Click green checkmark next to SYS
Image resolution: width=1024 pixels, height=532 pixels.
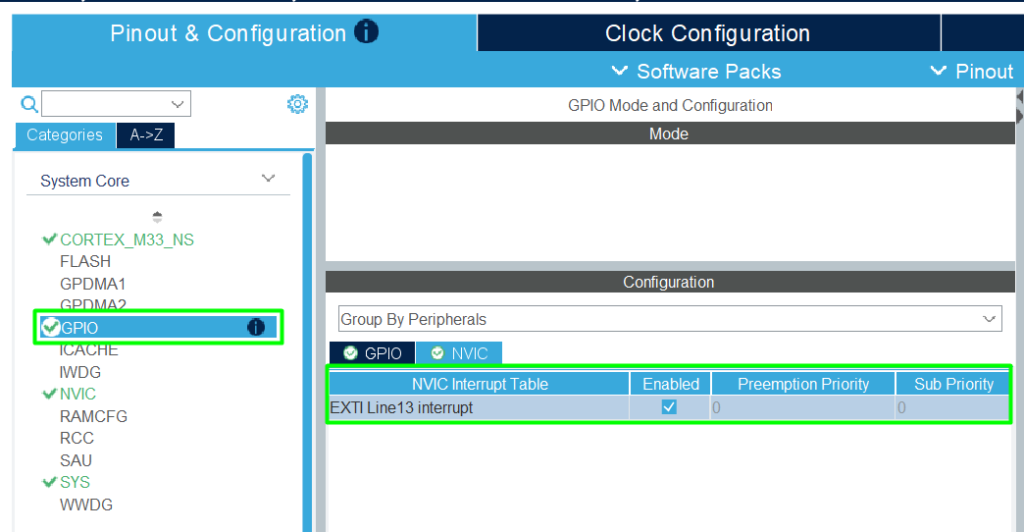(x=49, y=482)
